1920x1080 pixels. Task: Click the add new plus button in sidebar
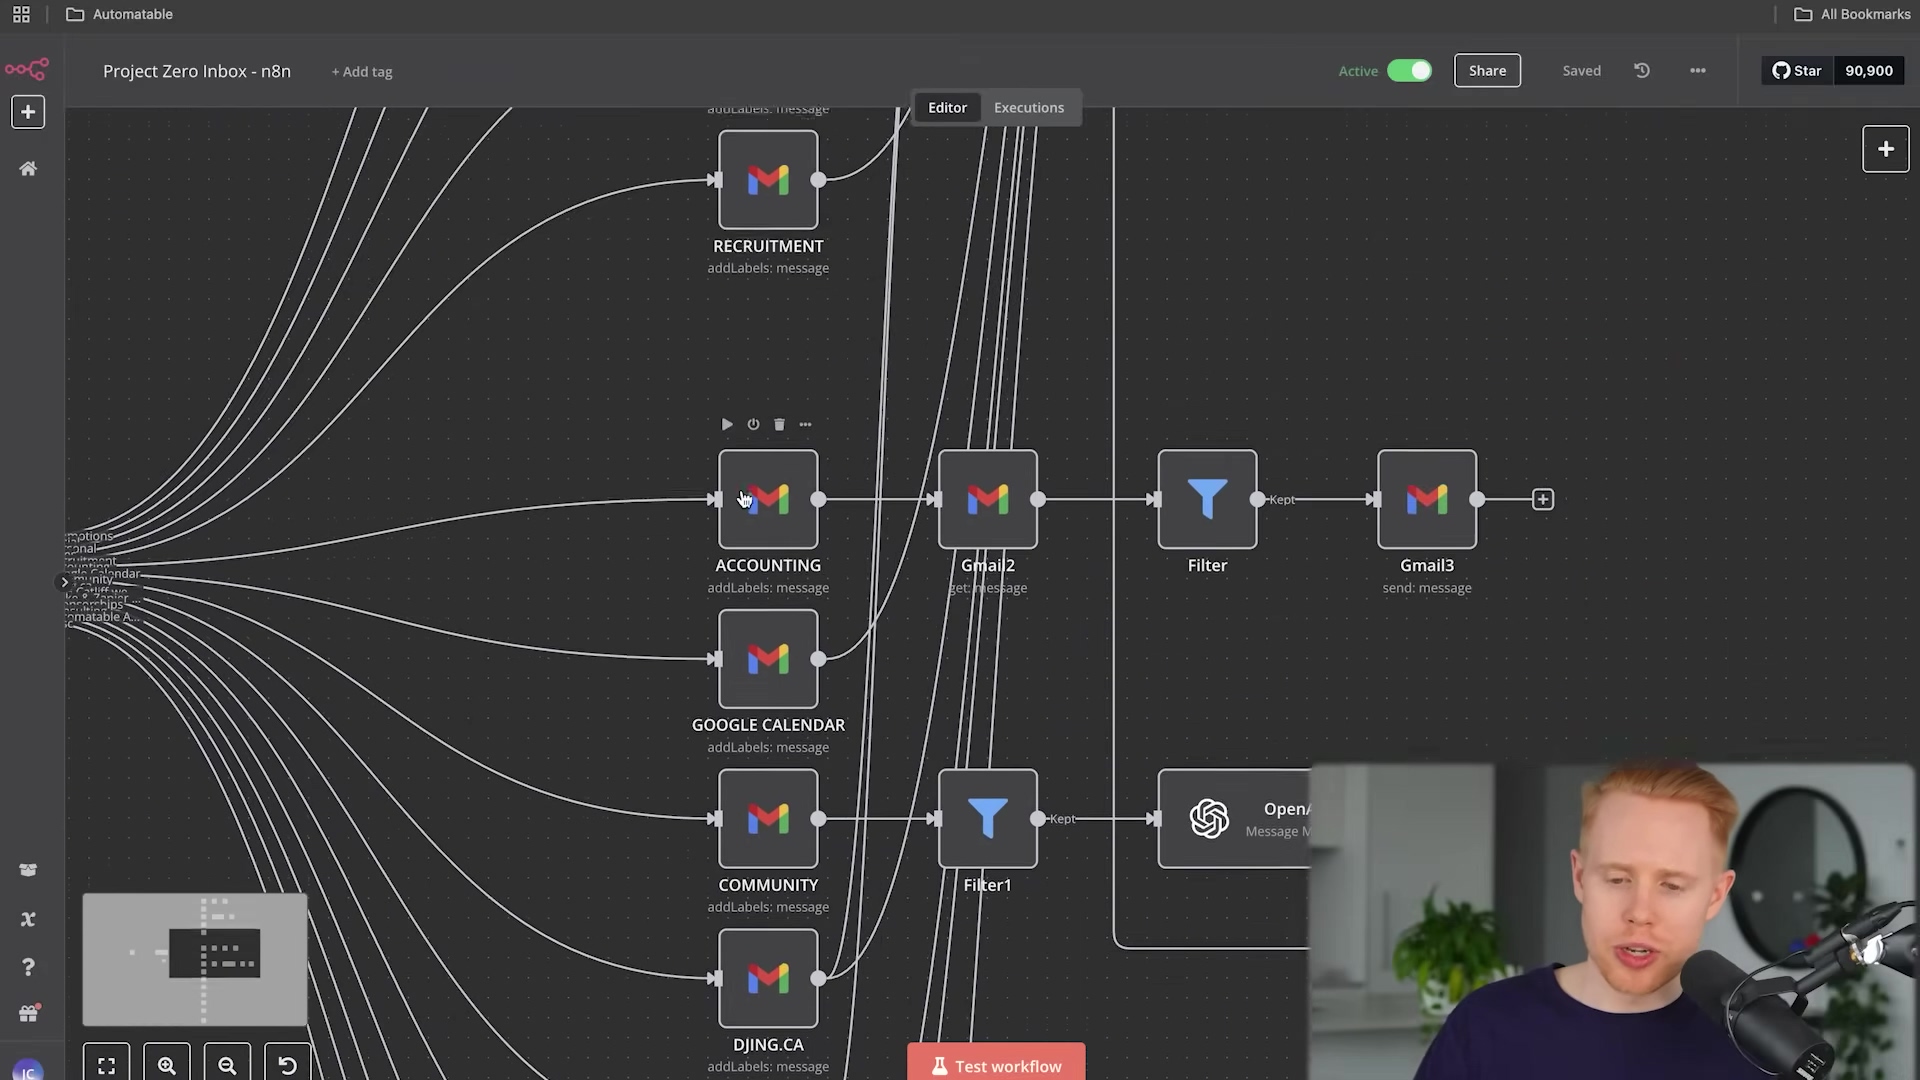pos(28,112)
